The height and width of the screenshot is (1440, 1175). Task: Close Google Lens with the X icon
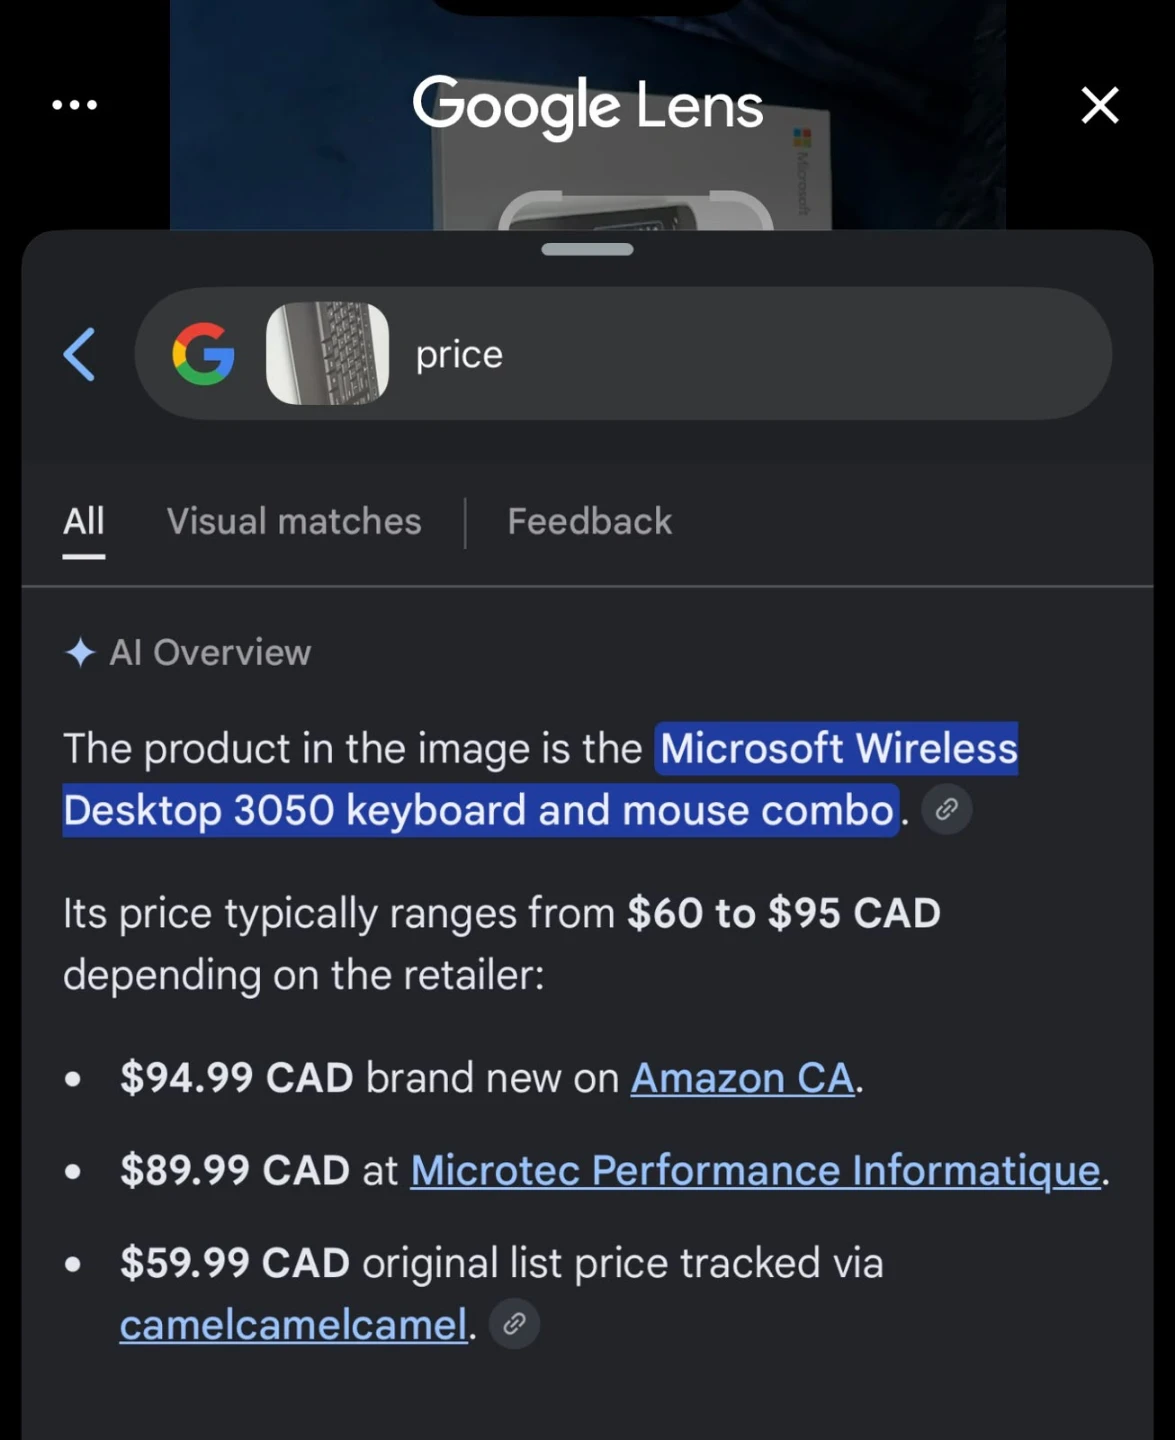(1099, 104)
